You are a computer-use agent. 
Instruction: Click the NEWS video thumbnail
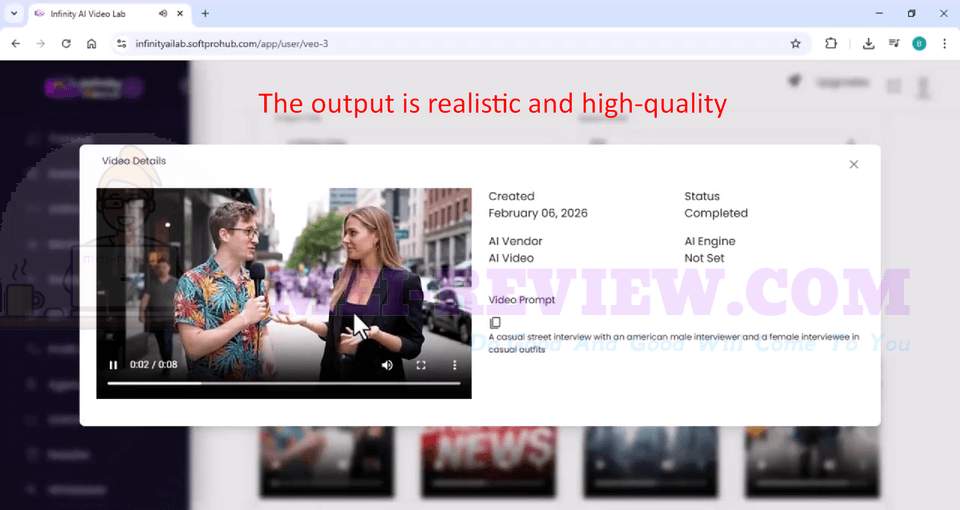pyautogui.click(x=488, y=462)
